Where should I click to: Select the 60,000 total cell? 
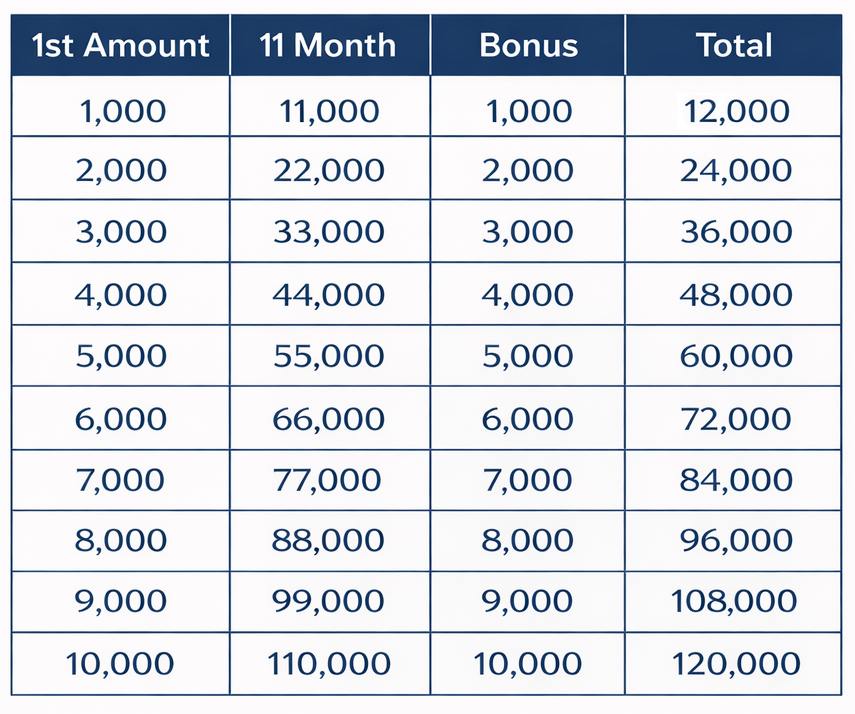pyautogui.click(x=736, y=356)
